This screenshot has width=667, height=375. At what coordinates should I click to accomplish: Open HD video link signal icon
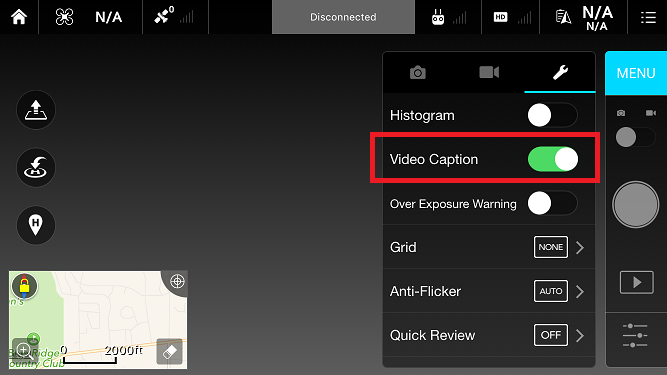[x=500, y=17]
